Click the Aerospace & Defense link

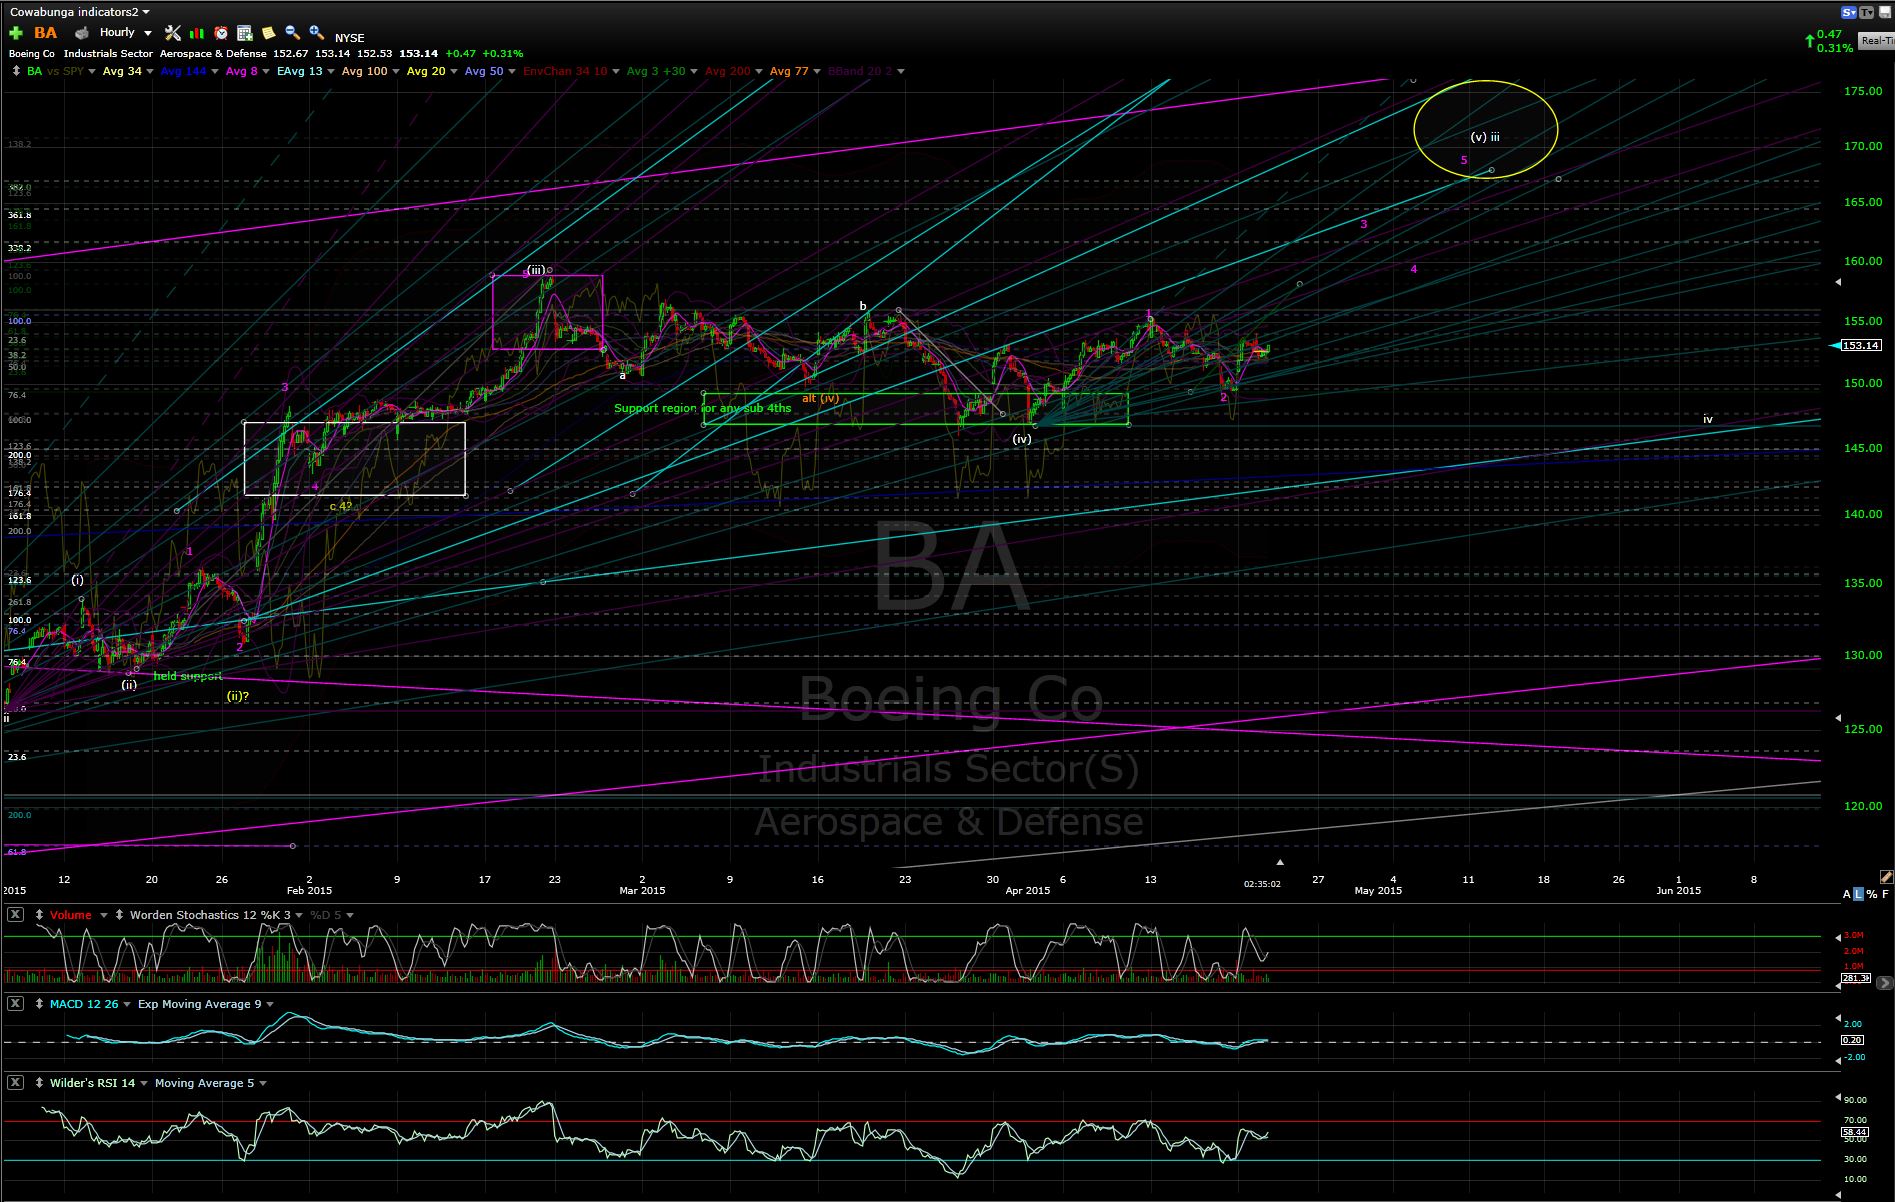click(212, 54)
